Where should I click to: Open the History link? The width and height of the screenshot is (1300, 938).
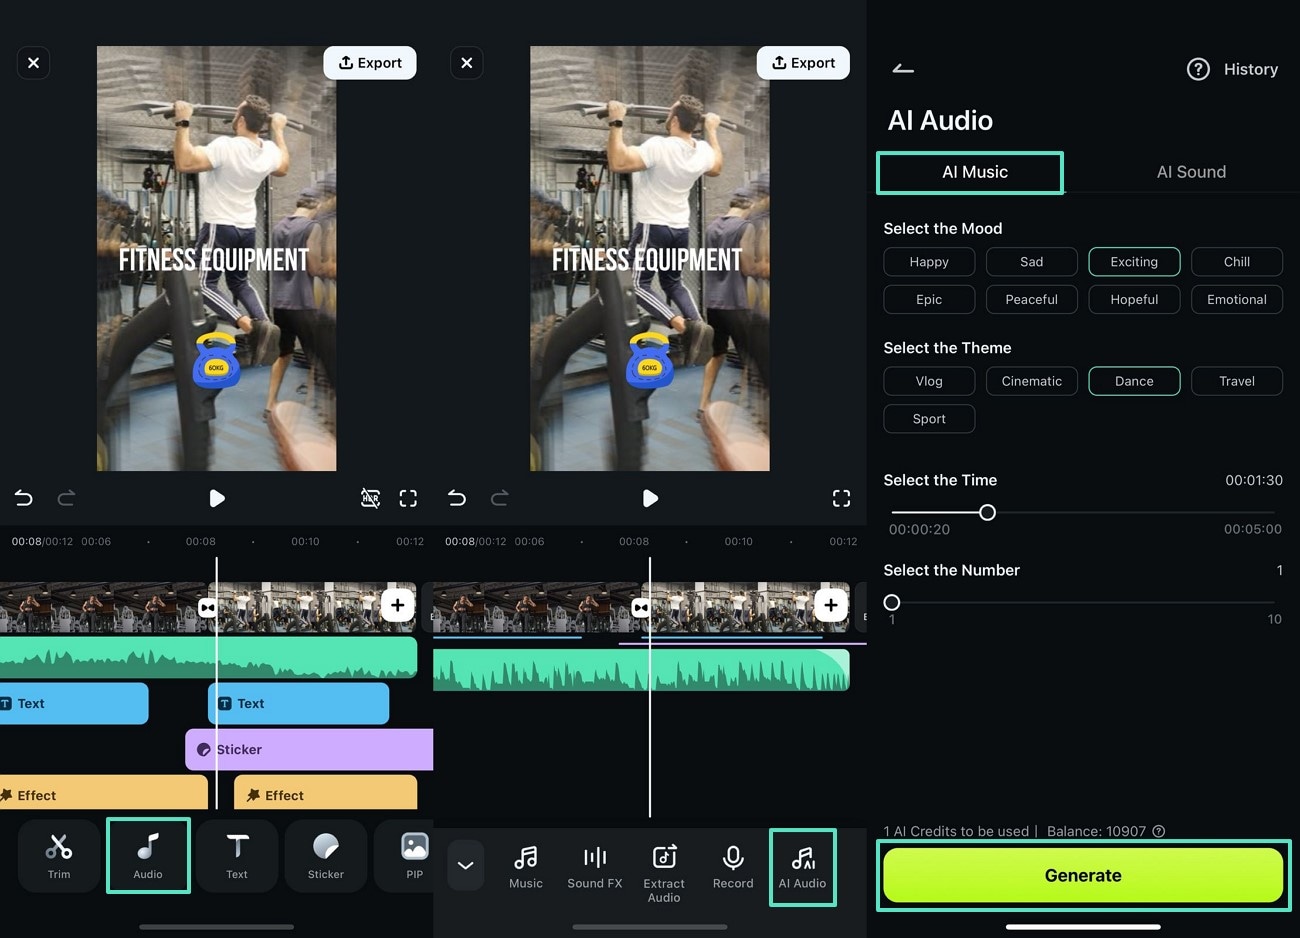[x=1251, y=69]
